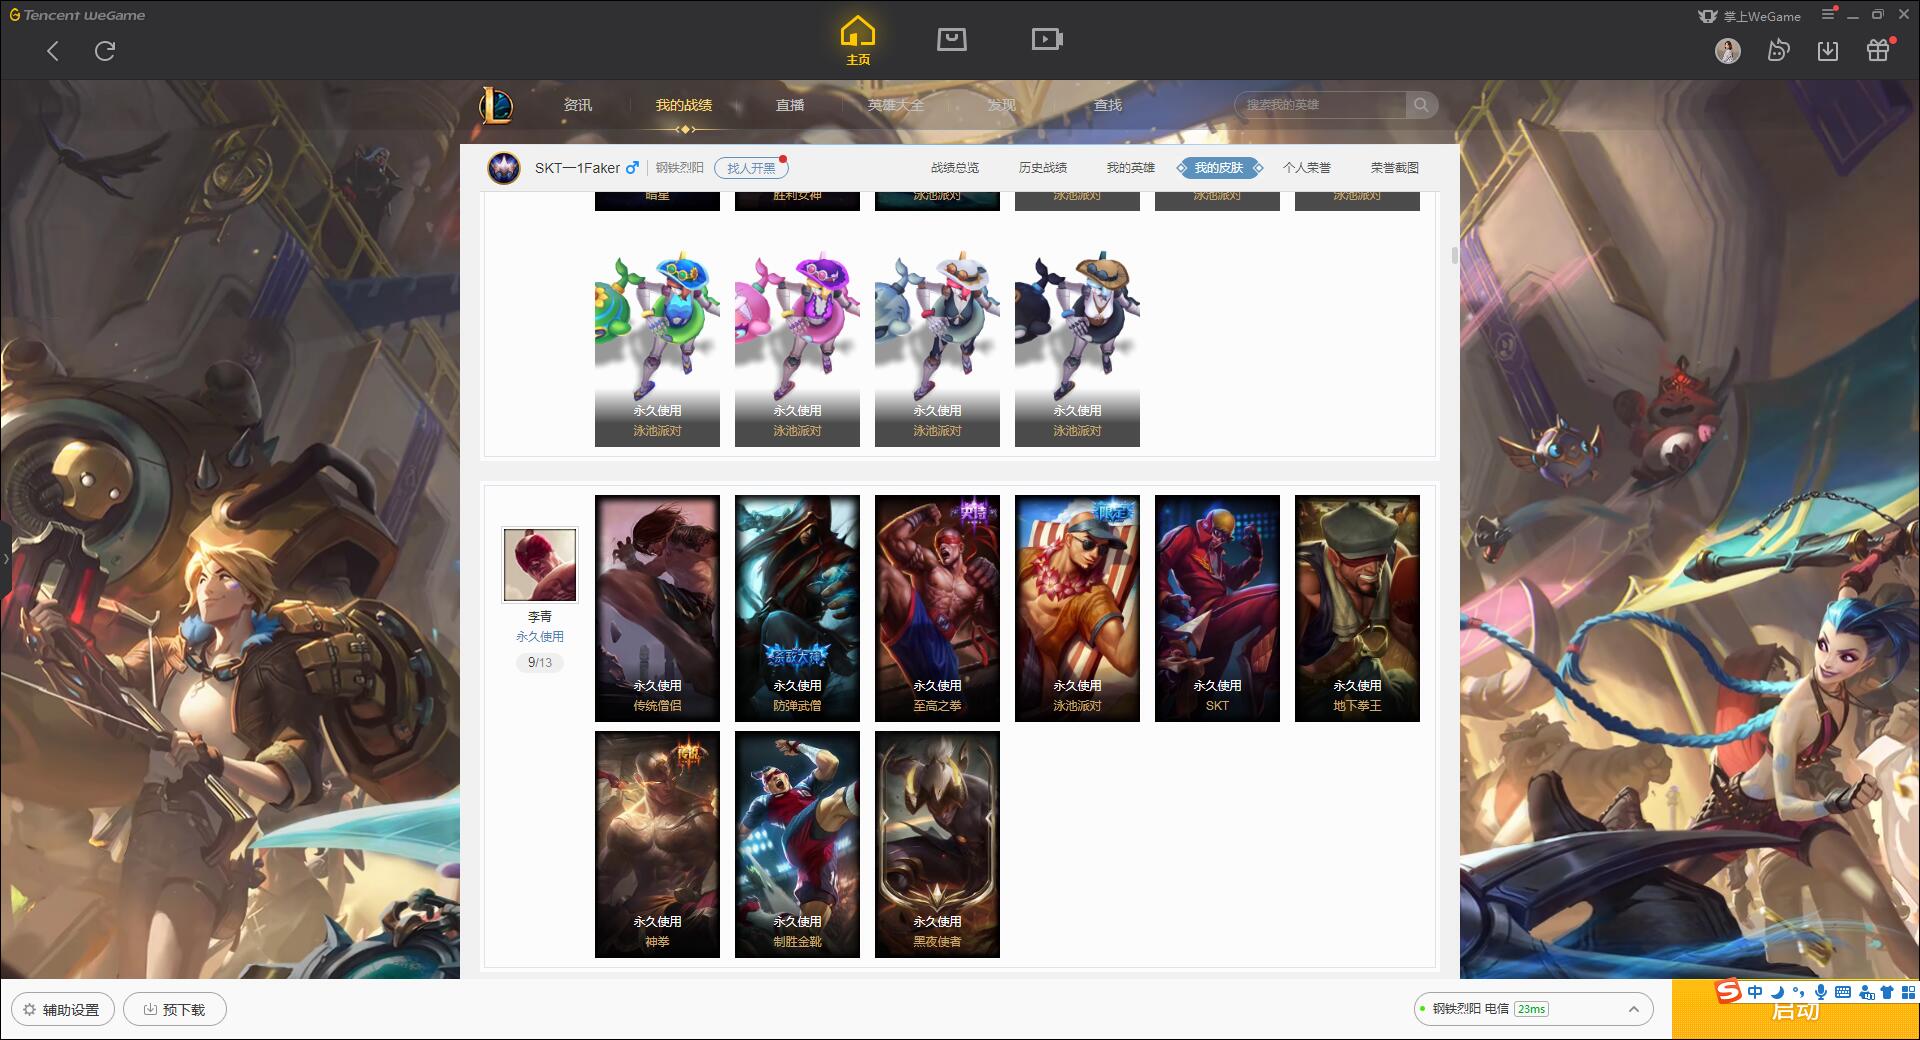Click the League of Legends logo
Screen dimensions: 1920x1040
496,105
